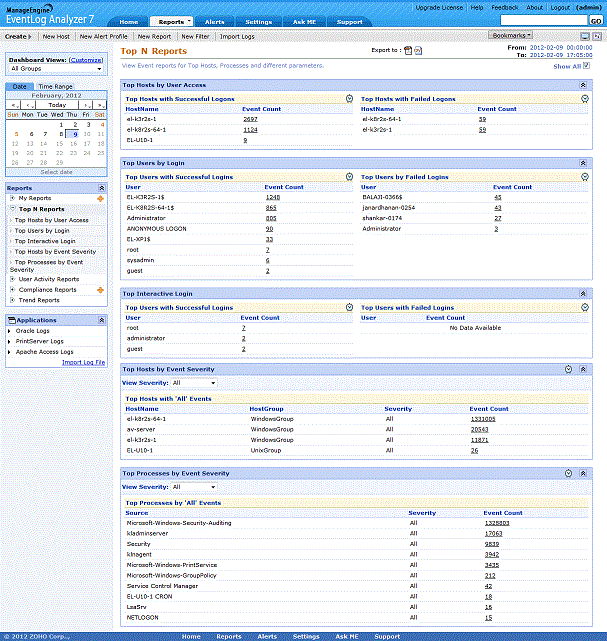Viewport: 607px width, 641px height.
Task: Collapse the Reports sidebar panel
Action: (x=101, y=187)
